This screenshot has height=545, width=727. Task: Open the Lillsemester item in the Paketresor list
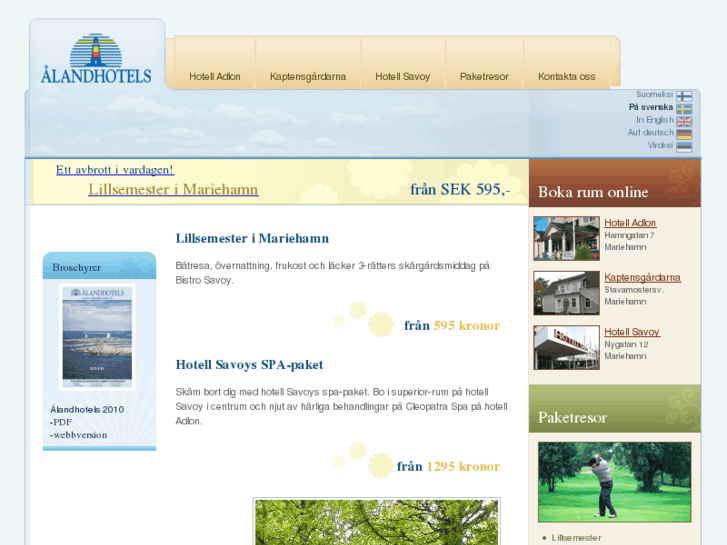pos(576,538)
